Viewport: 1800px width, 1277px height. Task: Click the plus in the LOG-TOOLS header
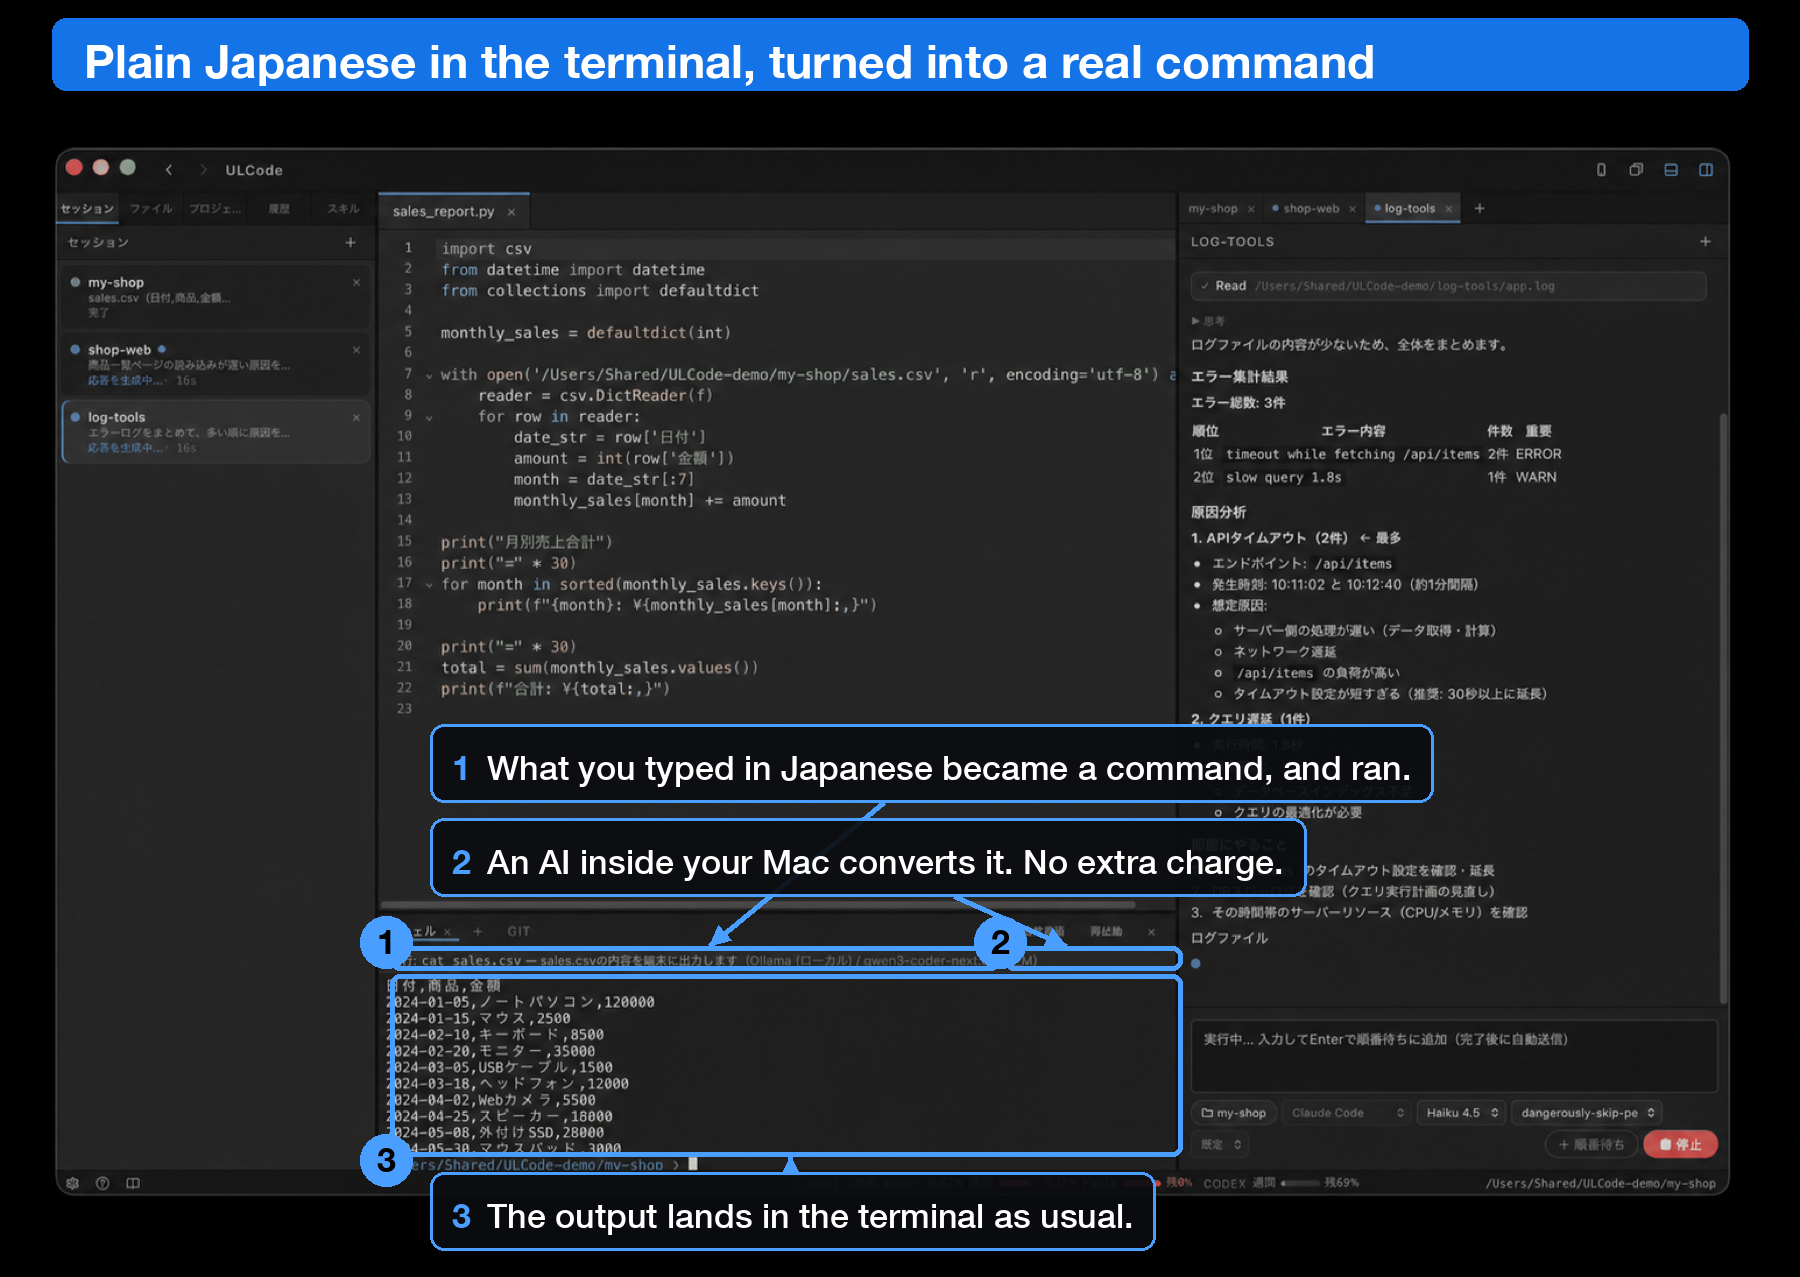point(1705,241)
